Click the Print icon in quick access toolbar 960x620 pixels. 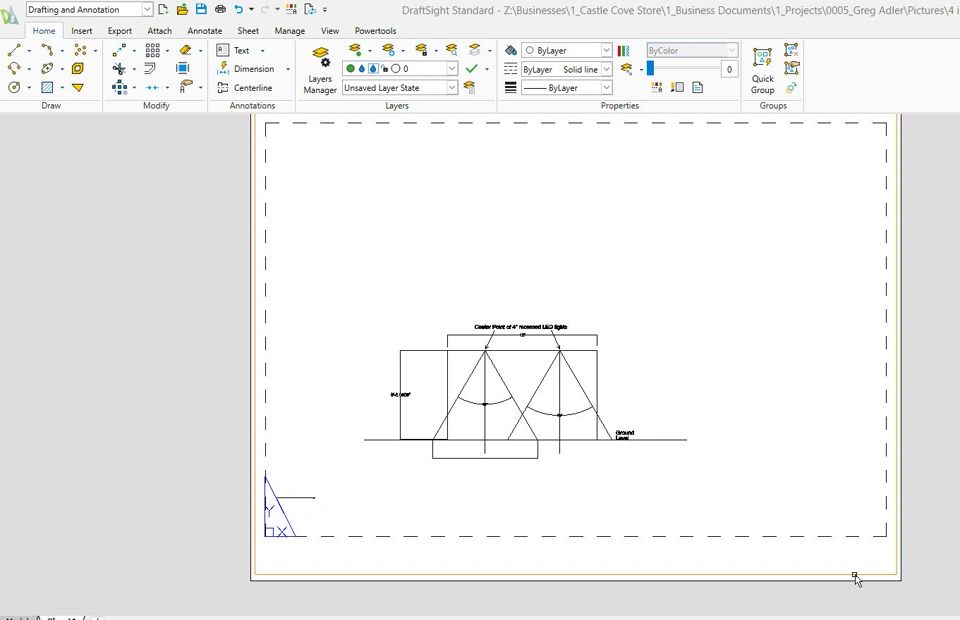tap(220, 9)
